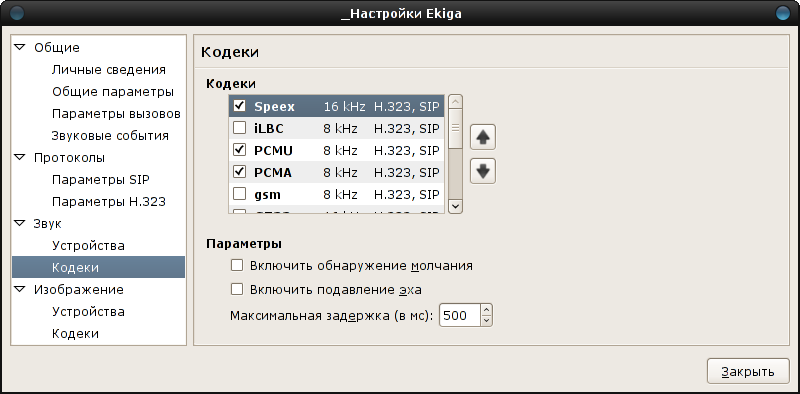This screenshot has width=800, height=394.
Task: Decrease the maximum delay value with down stepper
Action: click(x=486, y=321)
